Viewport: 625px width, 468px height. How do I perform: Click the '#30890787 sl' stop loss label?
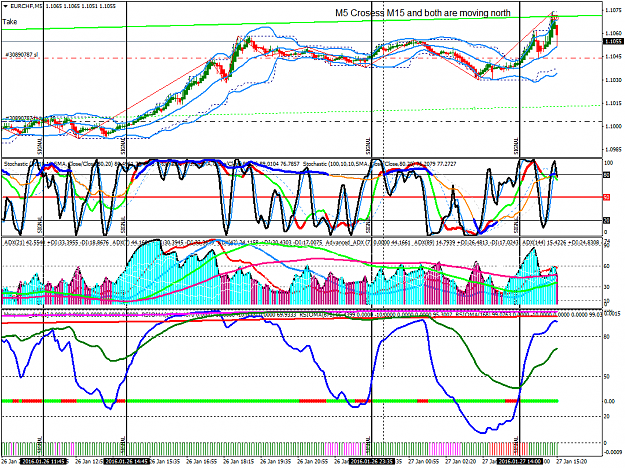22,54
